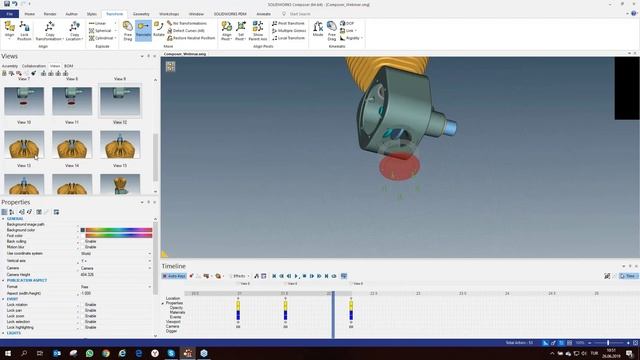
Task: Toggle Motion blur Enable checkbox
Action: click(x=82, y=247)
